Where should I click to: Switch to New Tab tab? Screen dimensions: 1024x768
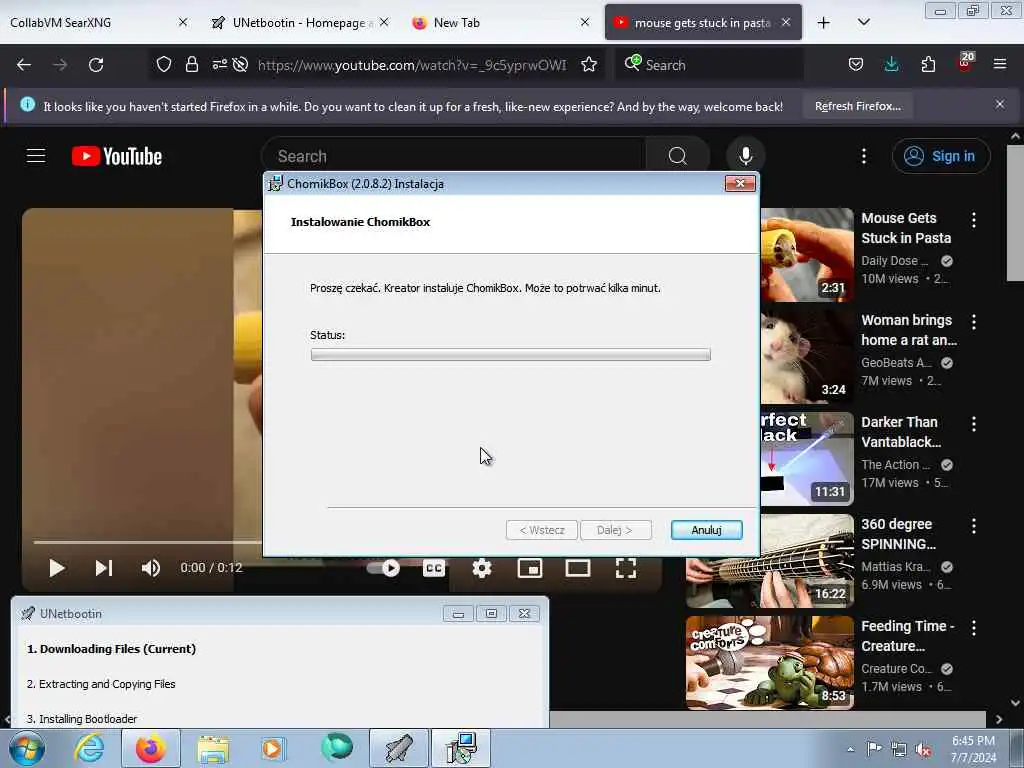click(500, 23)
